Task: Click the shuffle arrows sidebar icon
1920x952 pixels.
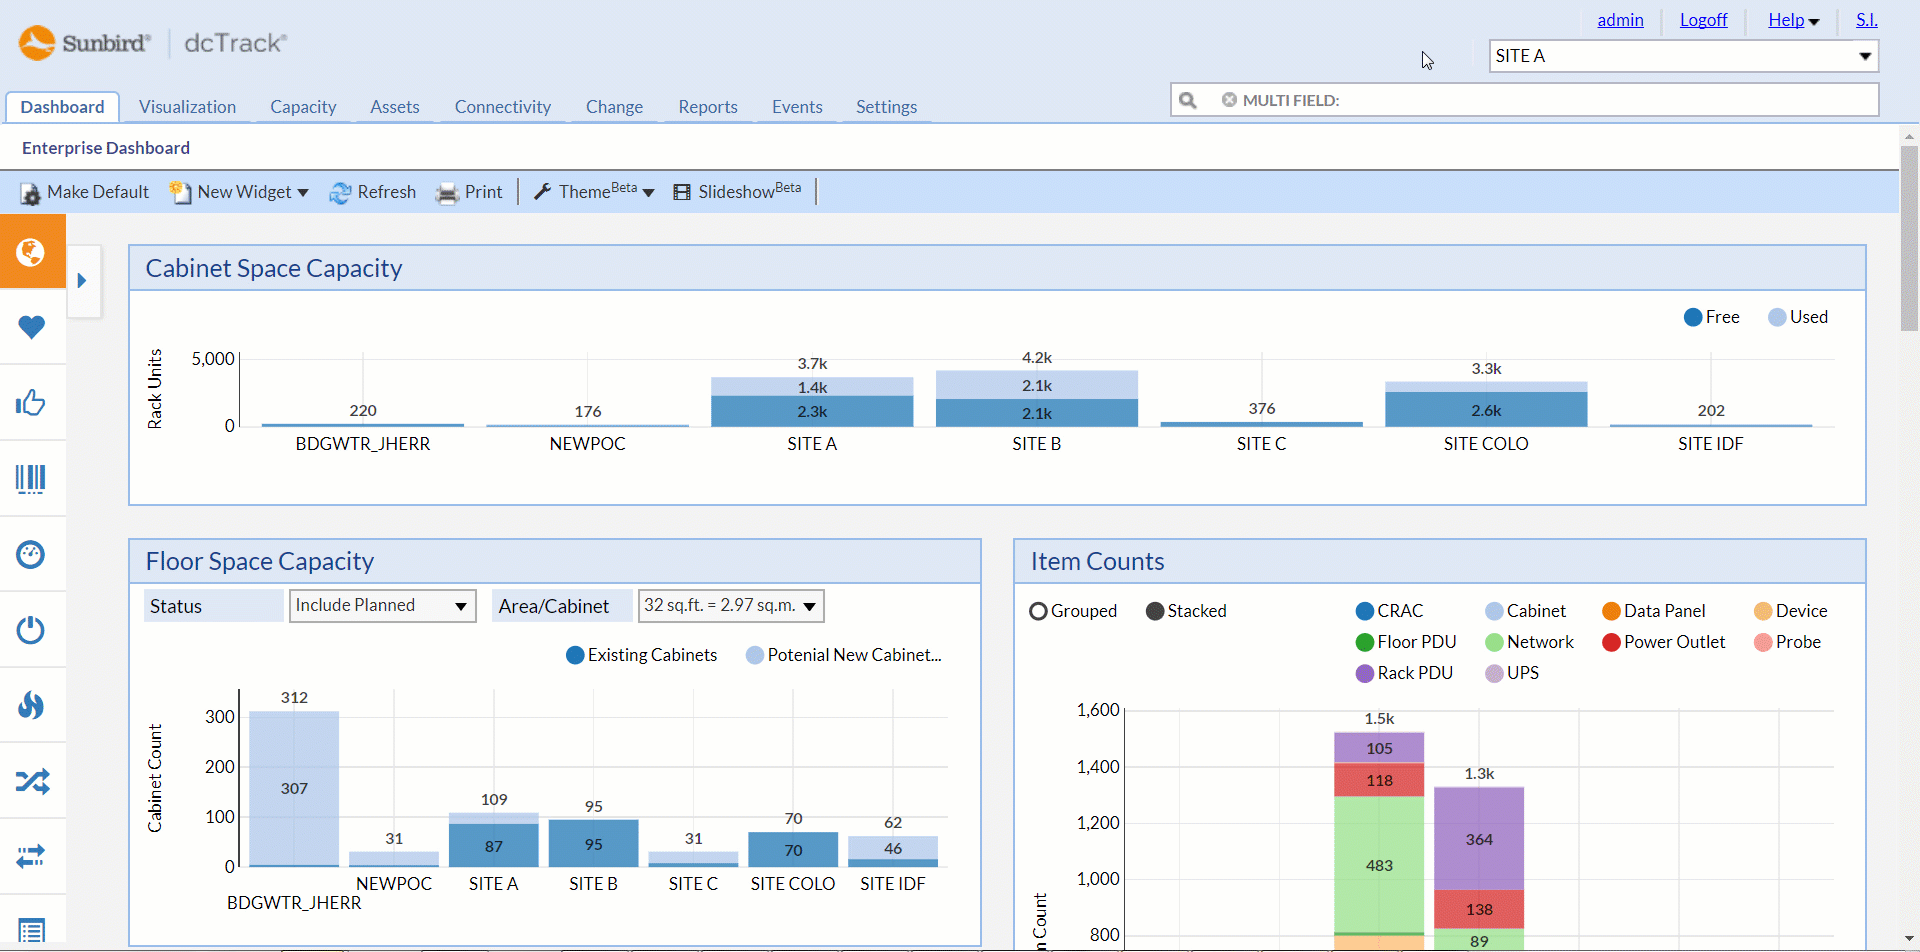Action: 32,781
